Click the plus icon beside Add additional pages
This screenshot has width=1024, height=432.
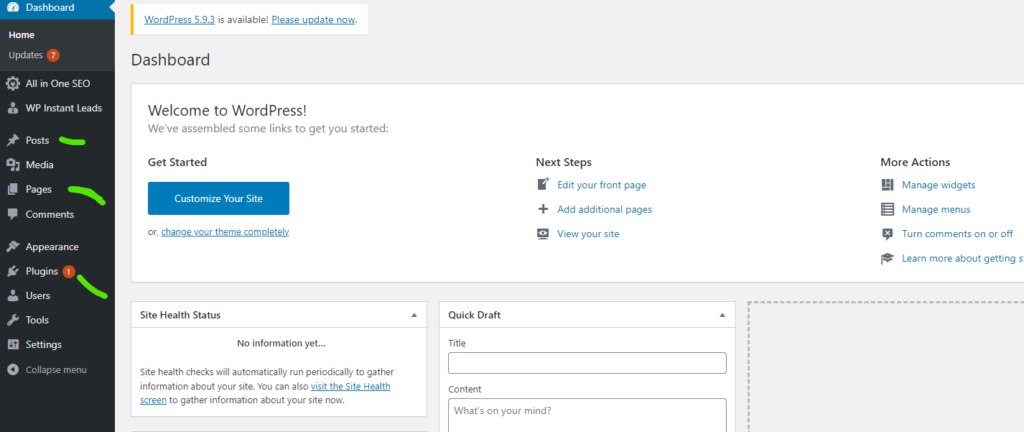click(x=543, y=209)
